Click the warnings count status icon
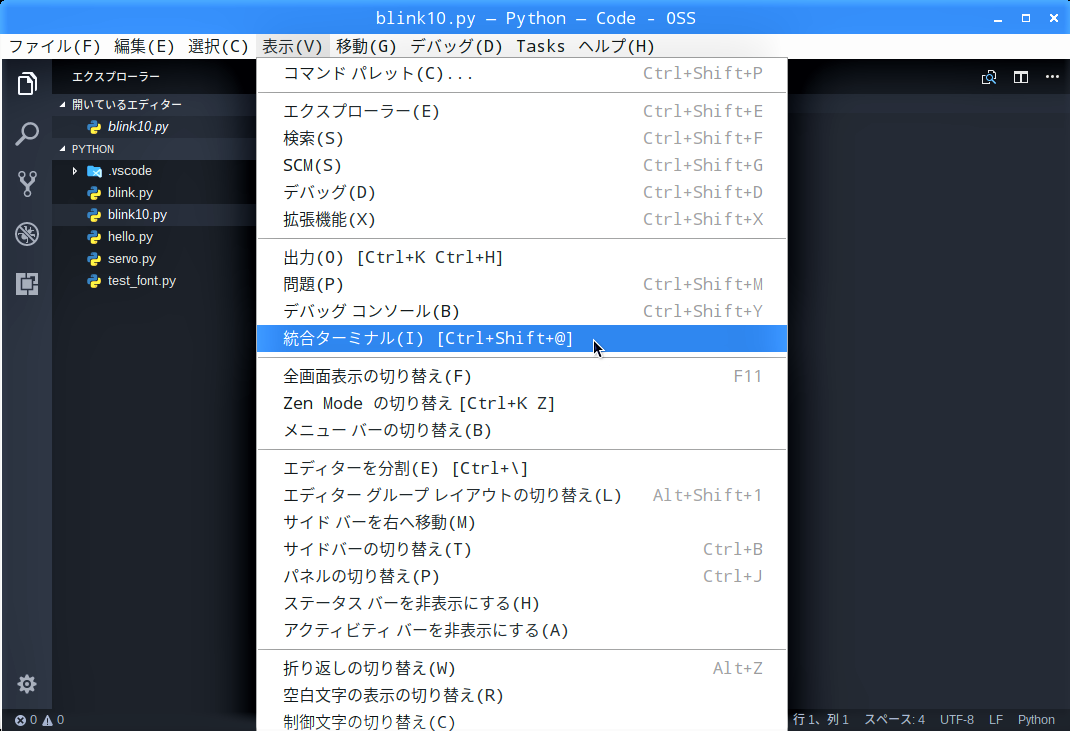 click(53, 719)
